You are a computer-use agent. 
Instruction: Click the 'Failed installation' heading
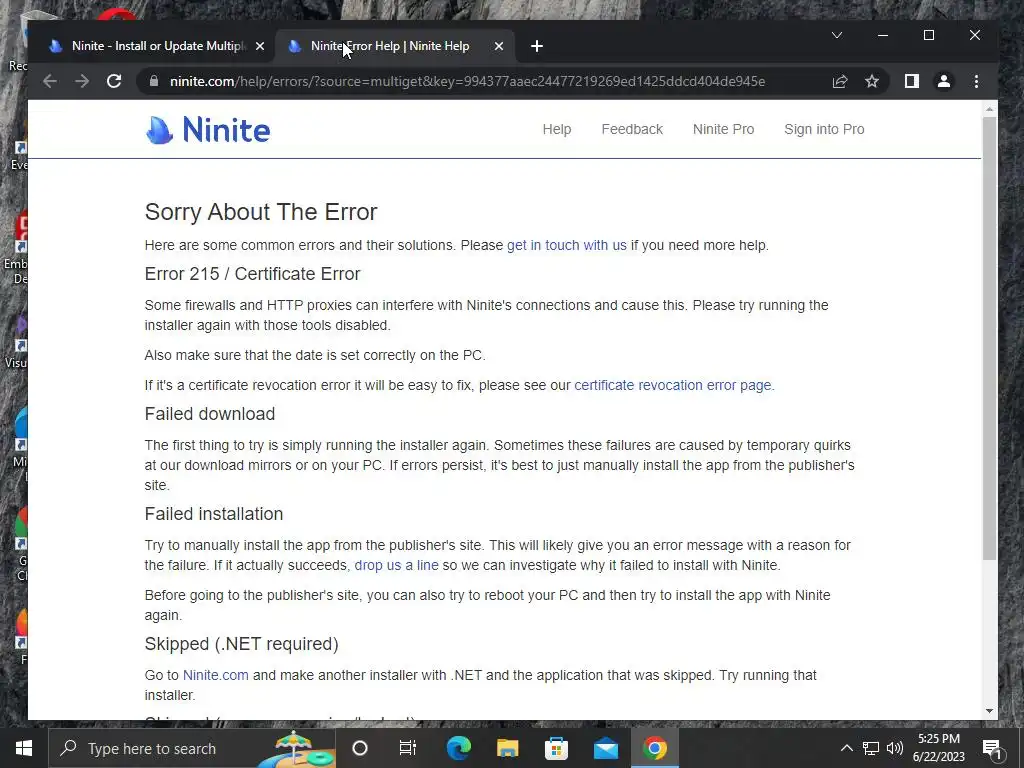(214, 514)
